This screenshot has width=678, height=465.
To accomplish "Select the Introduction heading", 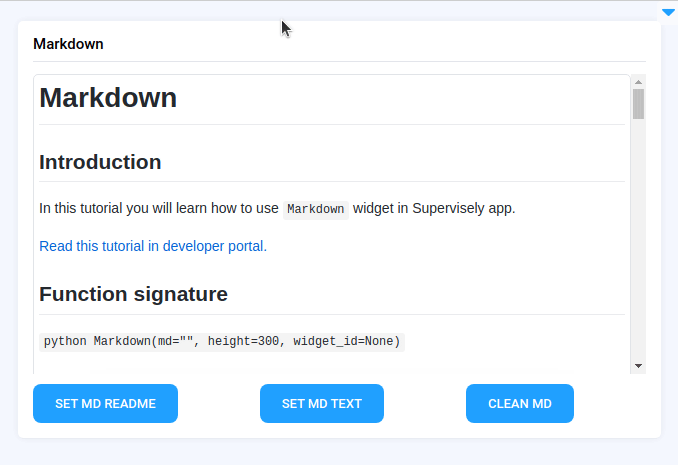I will (x=100, y=162).
